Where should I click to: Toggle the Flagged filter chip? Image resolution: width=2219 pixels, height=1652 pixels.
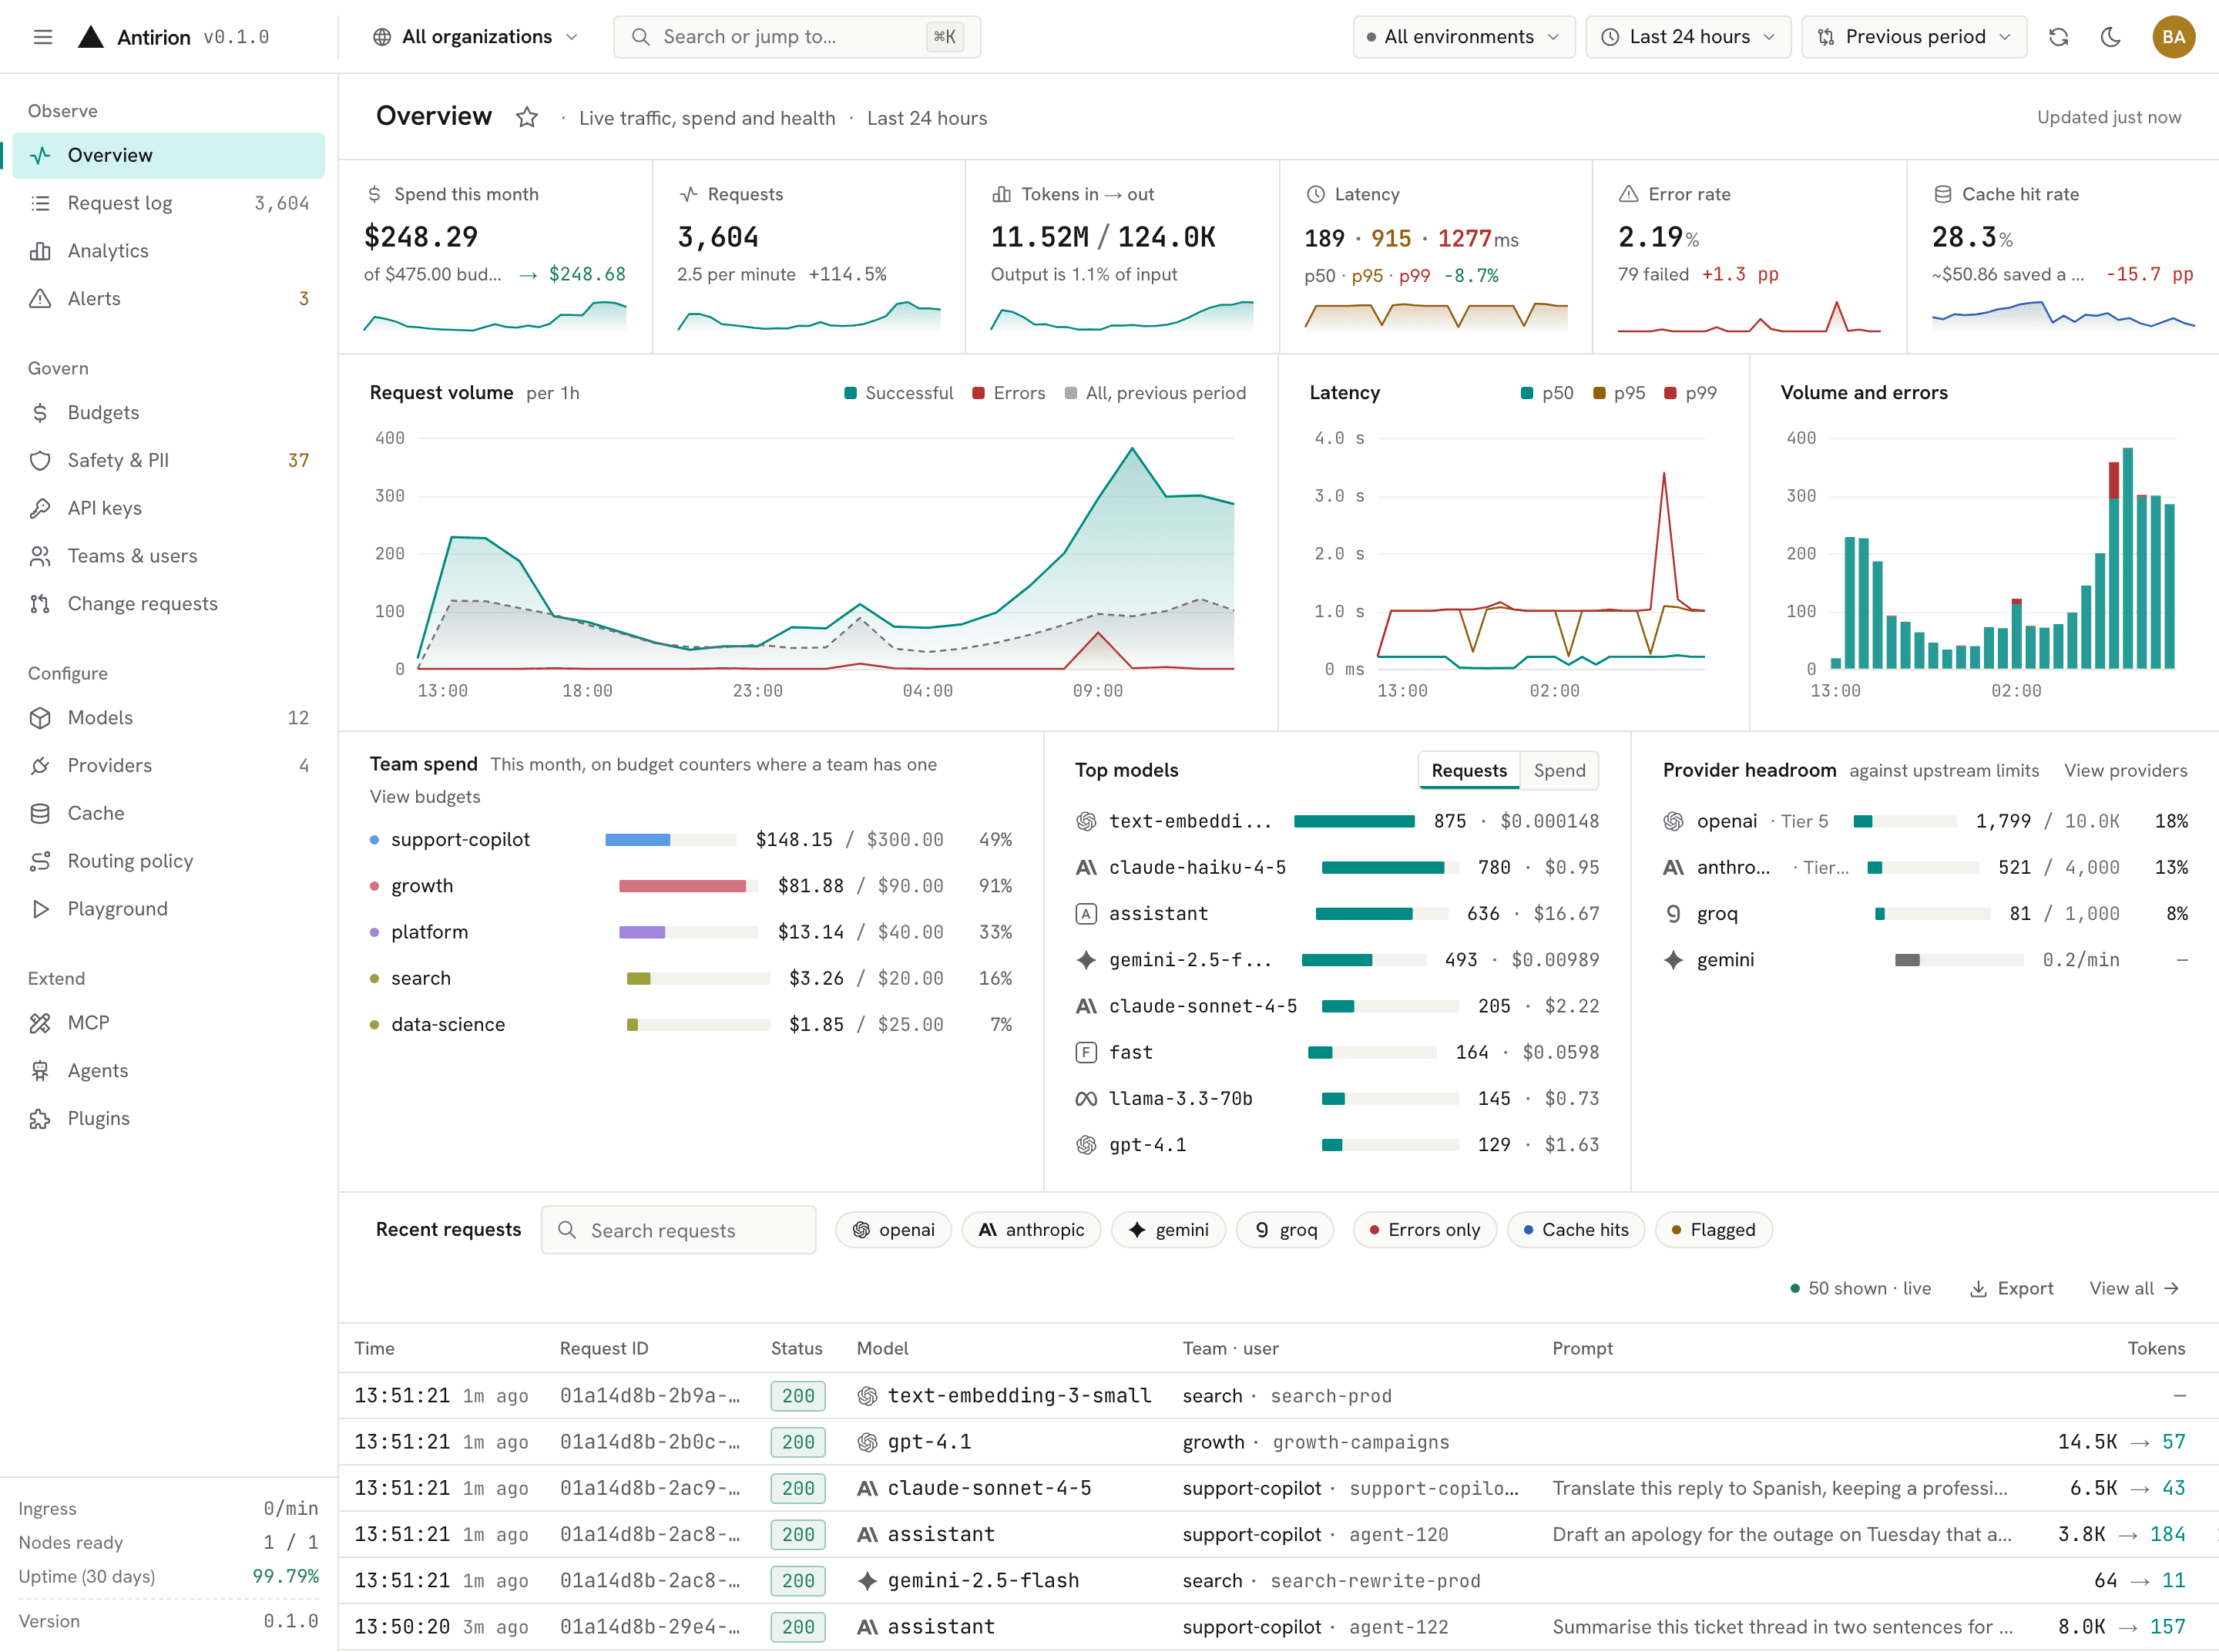1713,1230
